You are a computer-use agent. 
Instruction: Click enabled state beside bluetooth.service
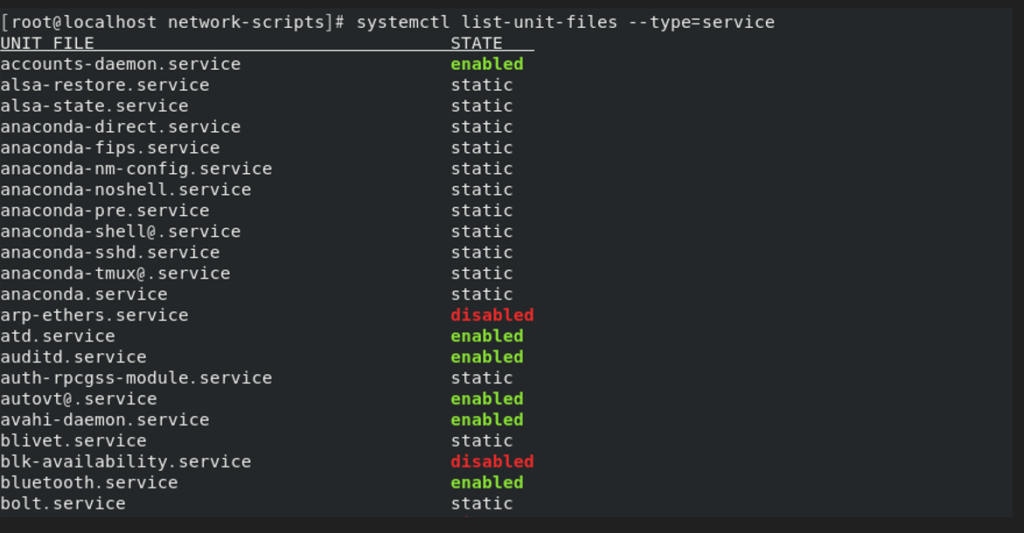[x=487, y=482]
